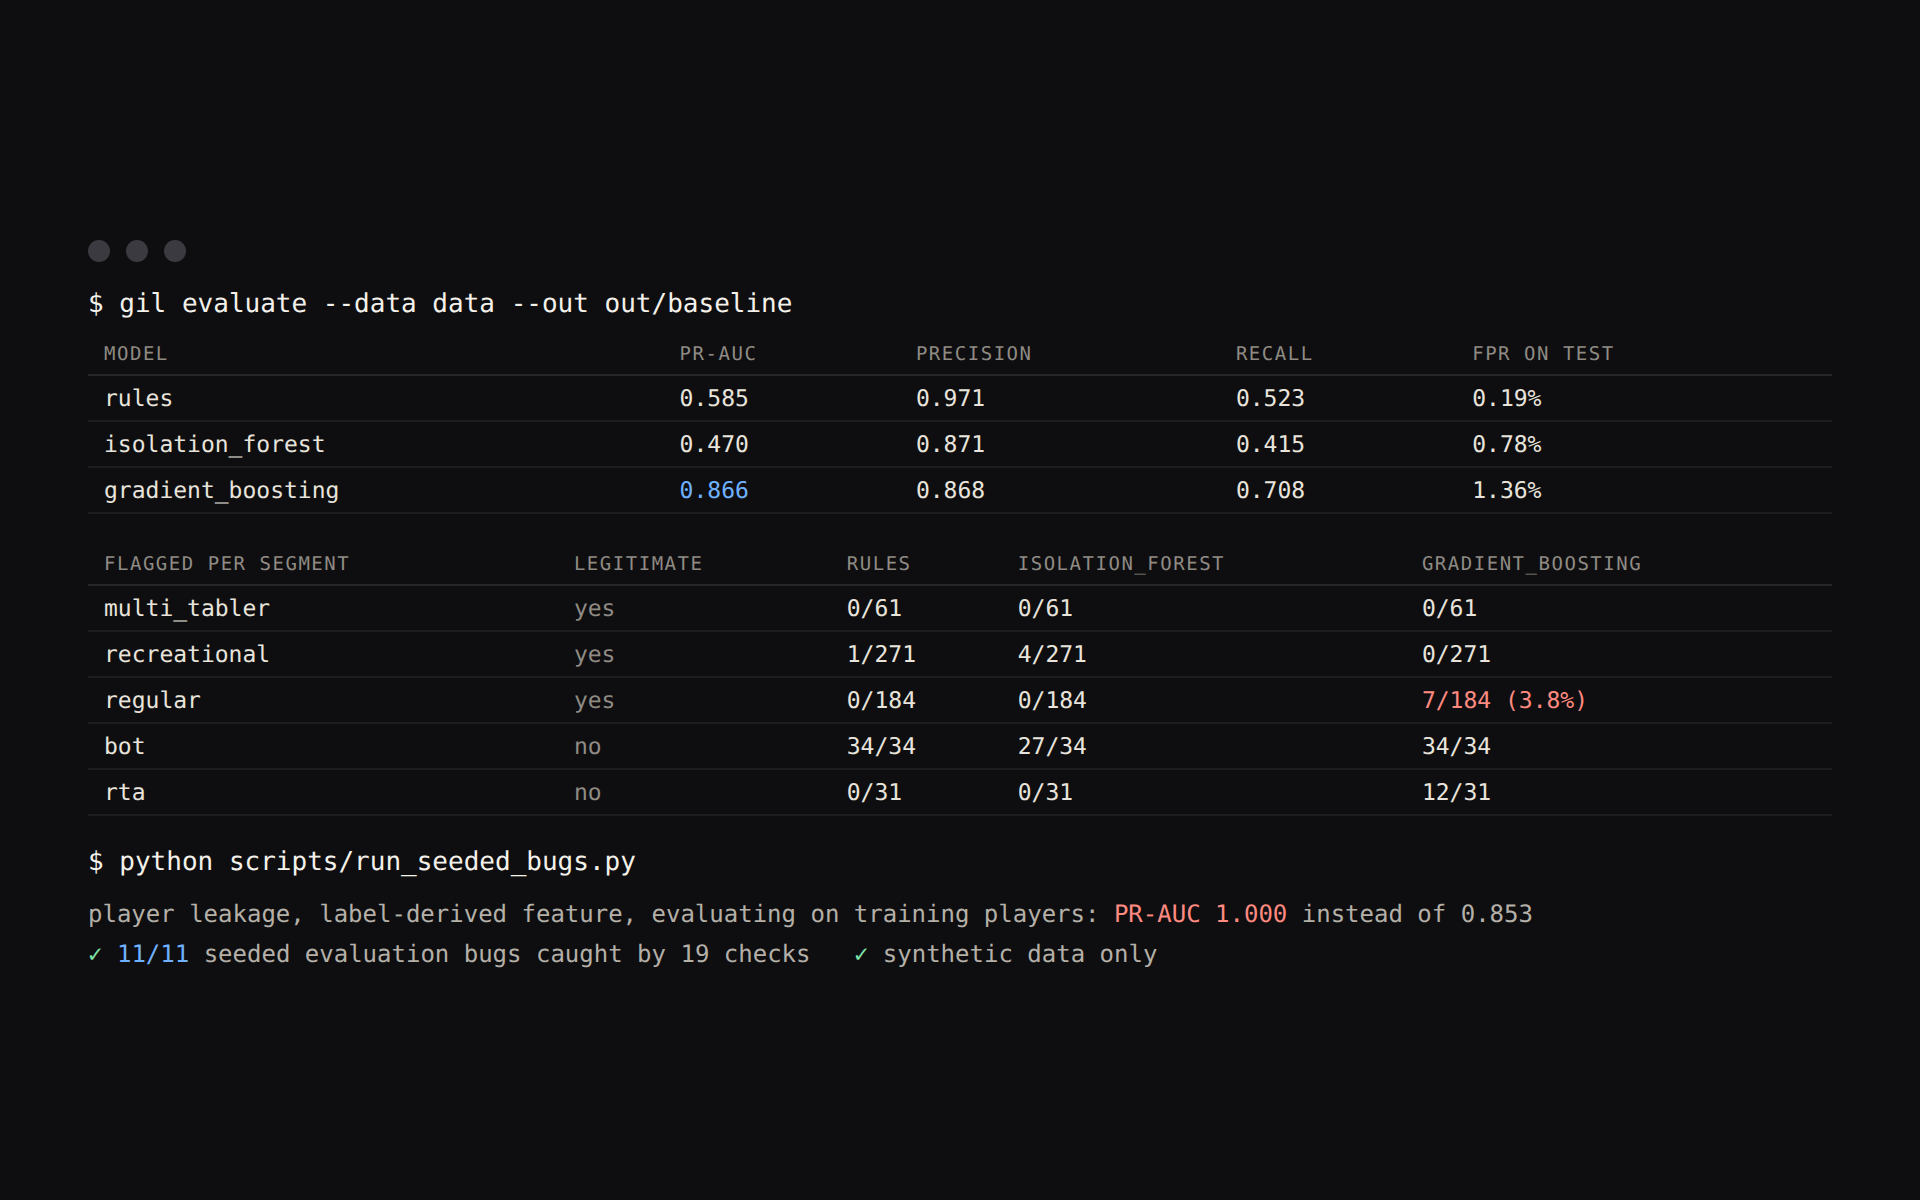This screenshot has height=1200, width=1920.
Task: Click isolation_forest PR-AUC value 0.470
Action: click(x=714, y=444)
